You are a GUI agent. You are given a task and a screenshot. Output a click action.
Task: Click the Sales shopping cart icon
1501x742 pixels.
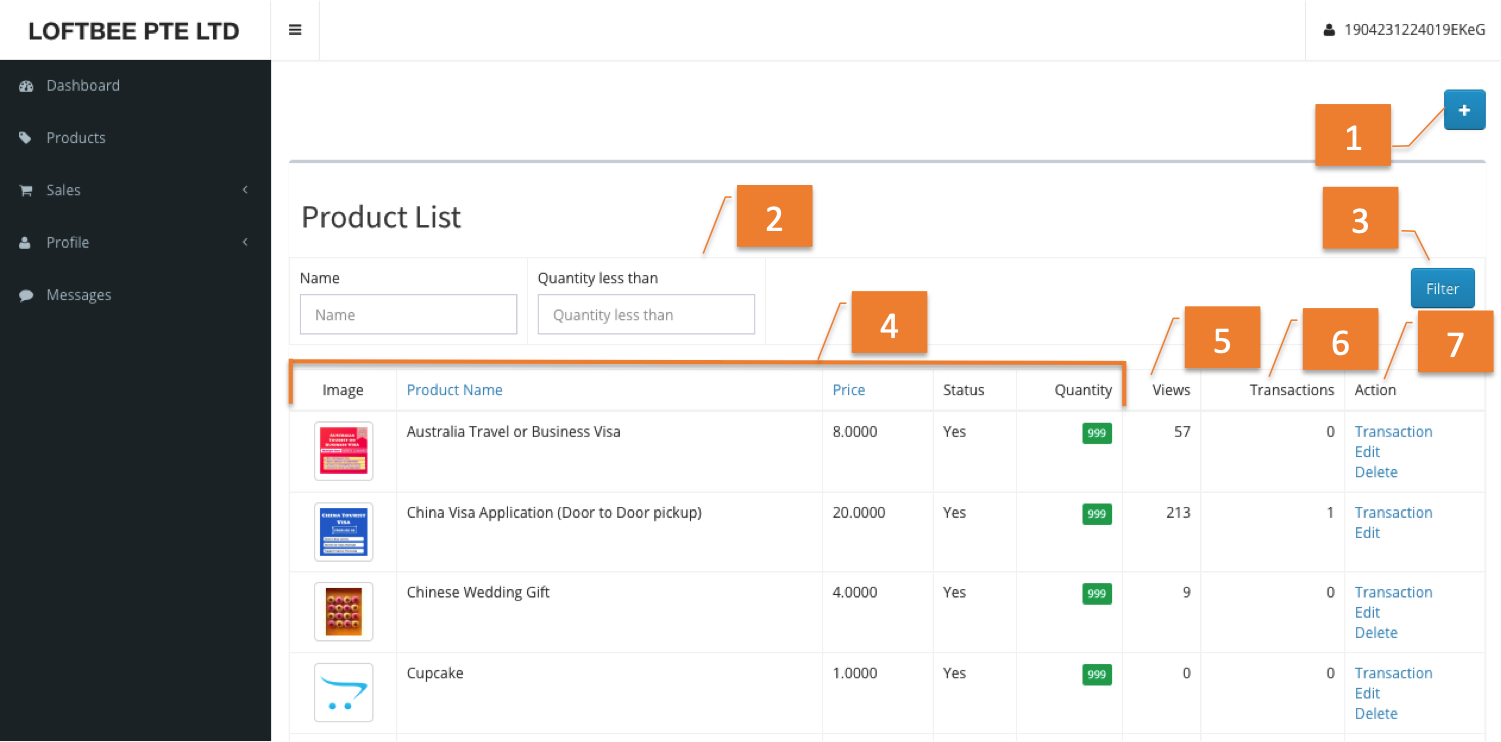coord(27,191)
